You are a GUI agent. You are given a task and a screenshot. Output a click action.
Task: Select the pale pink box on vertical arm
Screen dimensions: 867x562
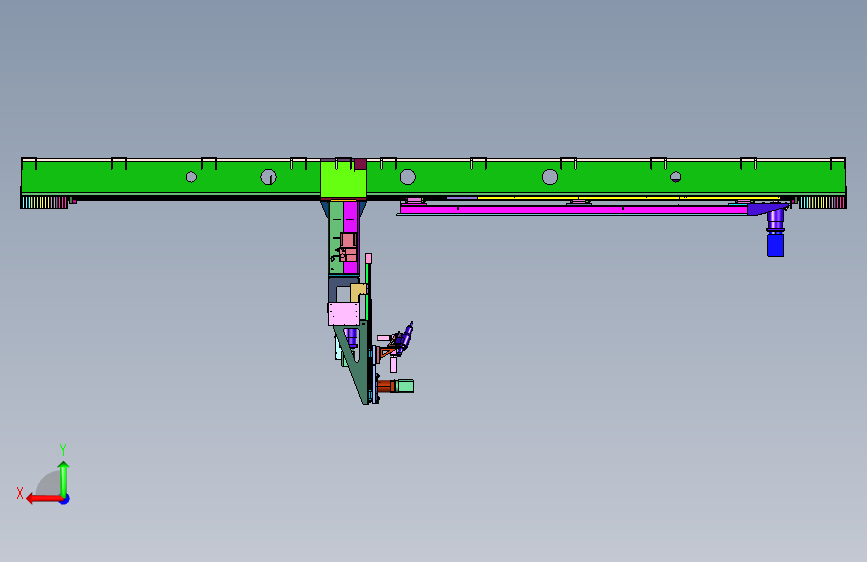click(343, 314)
